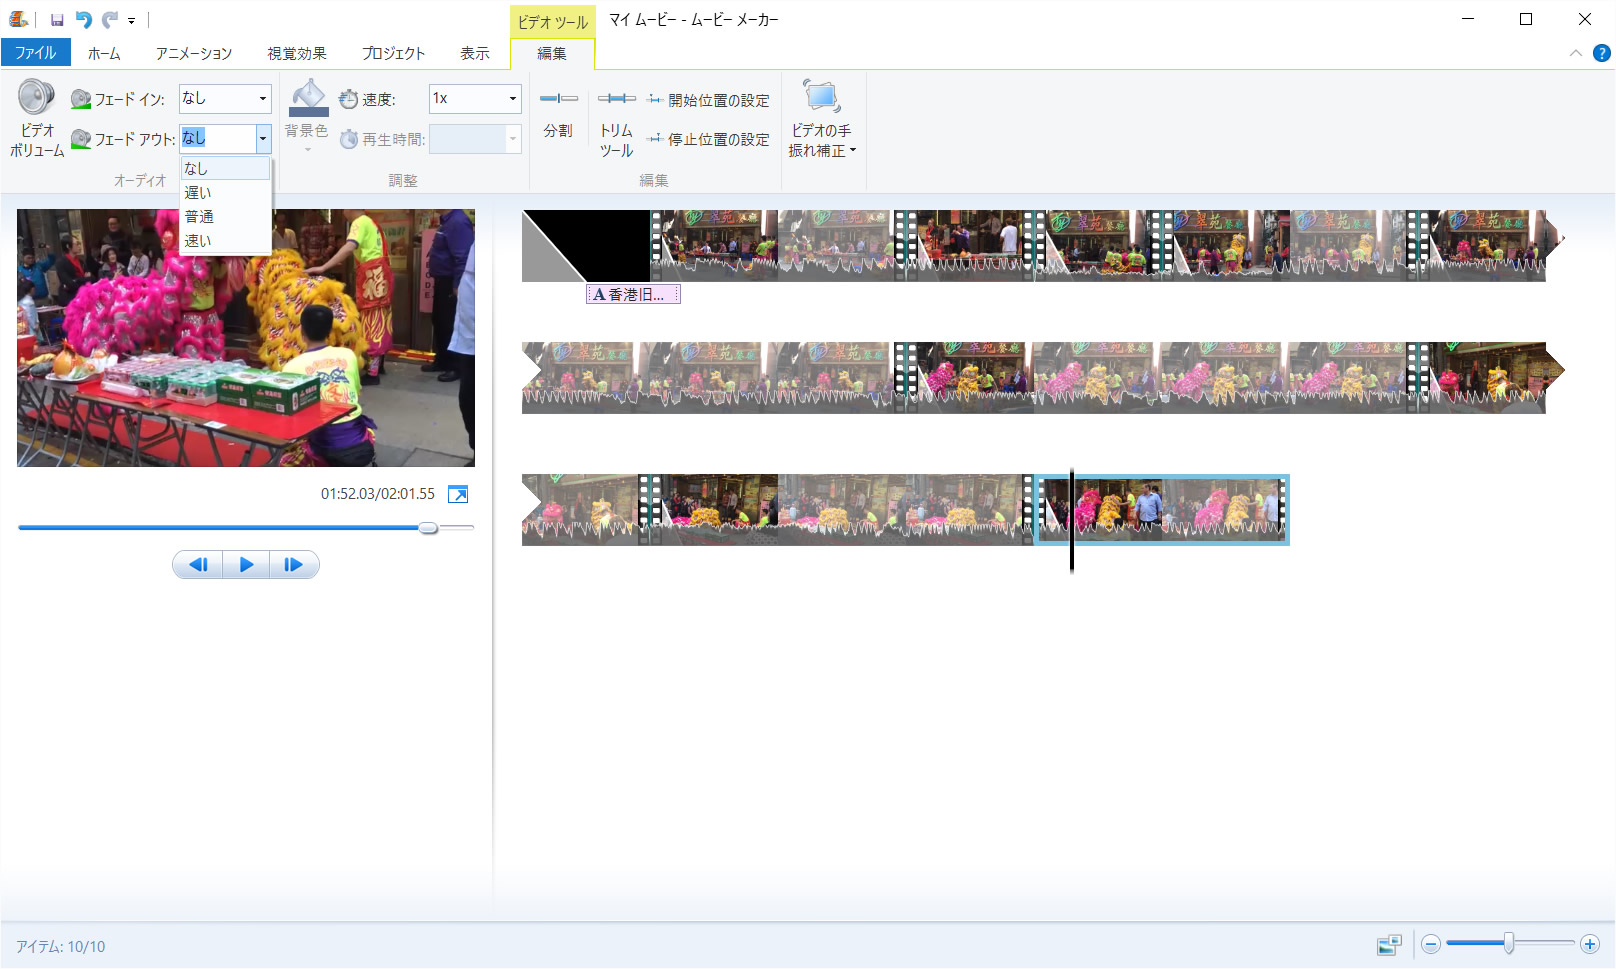Viewport: 1616px width, 969px height.
Task: Open the 視覚効果 ribbon tab
Action: click(297, 54)
